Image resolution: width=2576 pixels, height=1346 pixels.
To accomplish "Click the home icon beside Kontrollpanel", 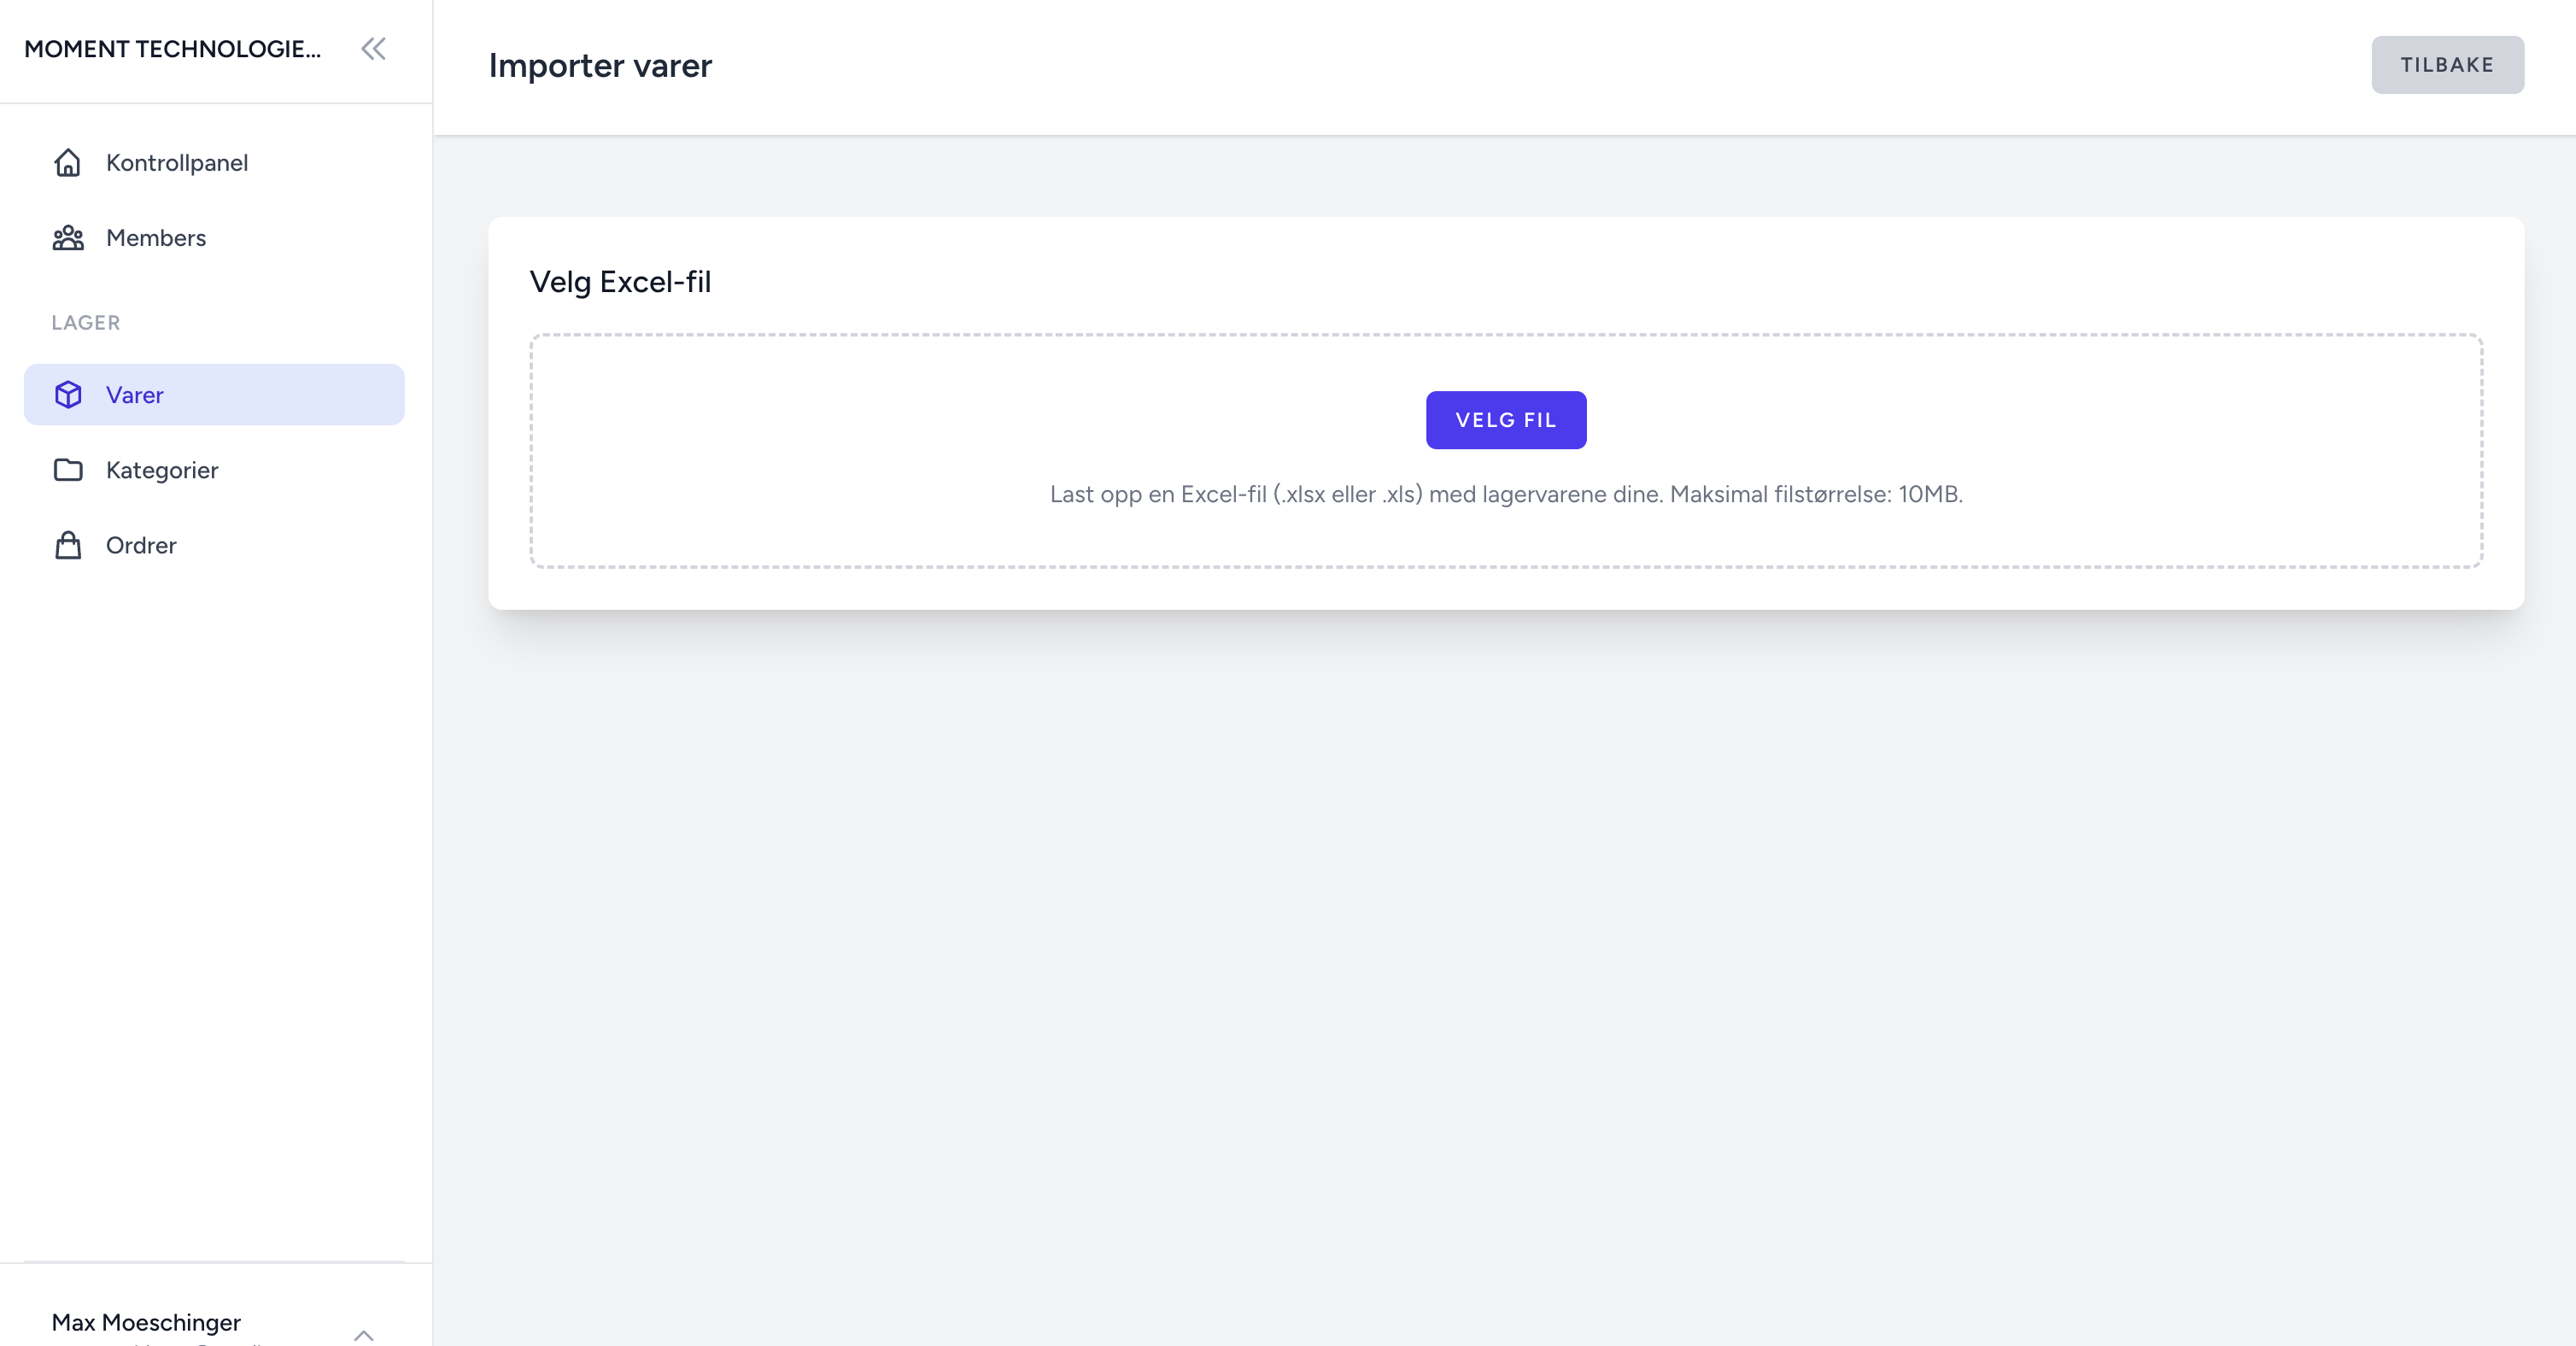I will 68,163.
